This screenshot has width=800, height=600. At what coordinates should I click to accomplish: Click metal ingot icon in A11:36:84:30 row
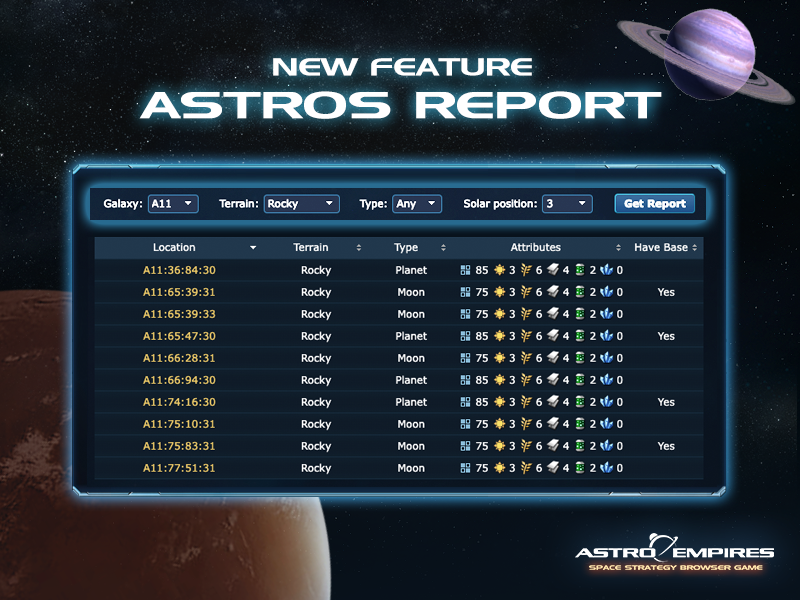point(553,270)
